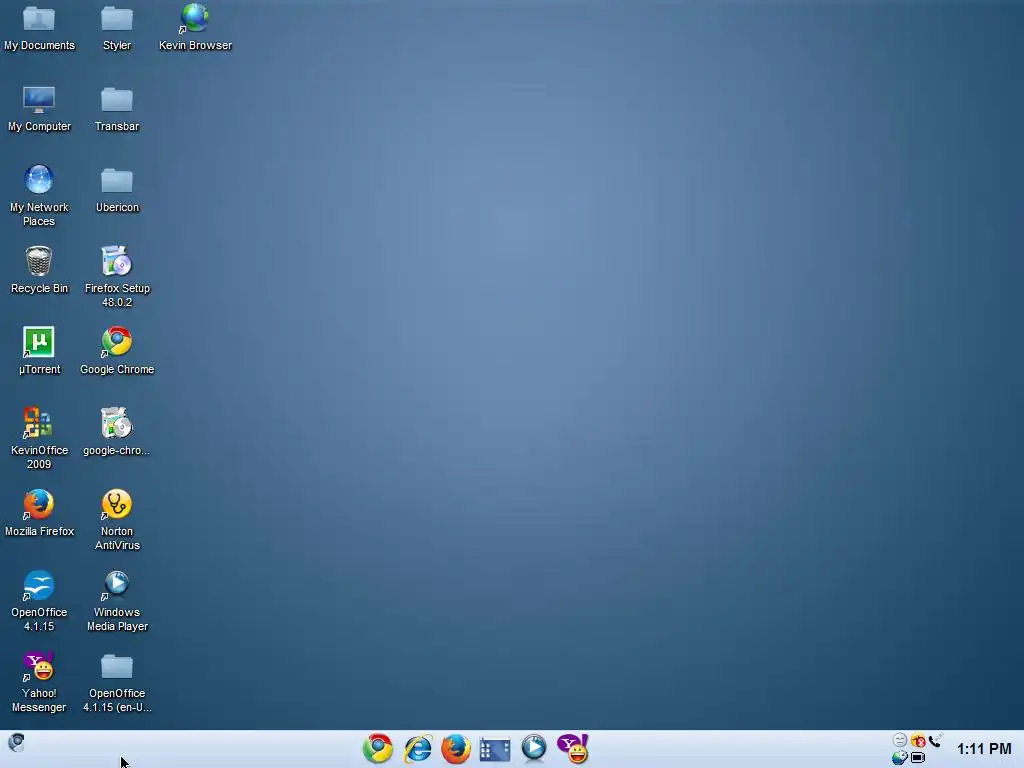The width and height of the screenshot is (1024, 768).
Task: Open Yahoo Messenger from the taskbar
Action: [573, 748]
